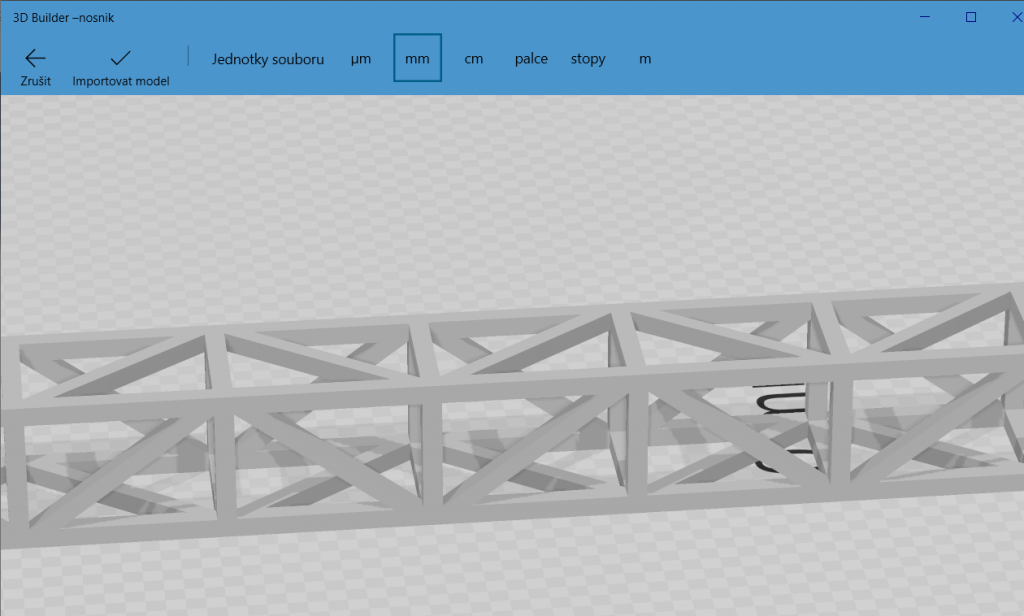Close the 3D Builder window
Viewport: 1024px width, 616px height.
[x=1010, y=17]
